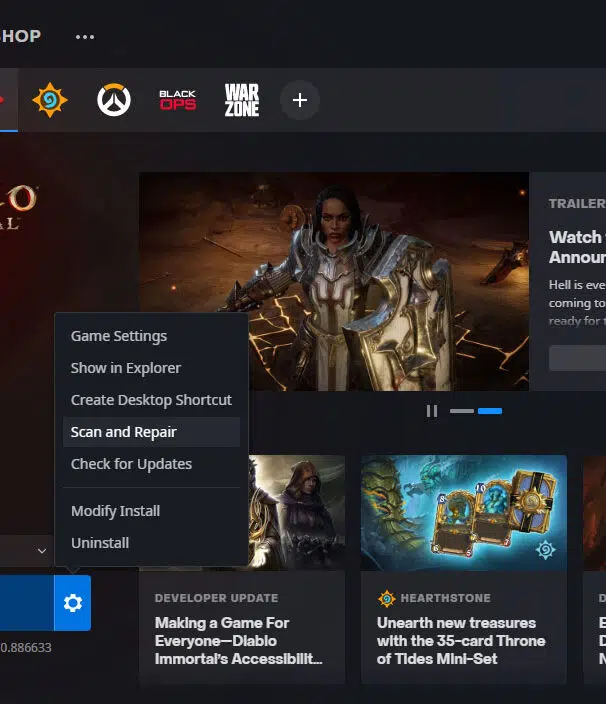Click the DEVELOPER UPDATE label

[x=216, y=598]
